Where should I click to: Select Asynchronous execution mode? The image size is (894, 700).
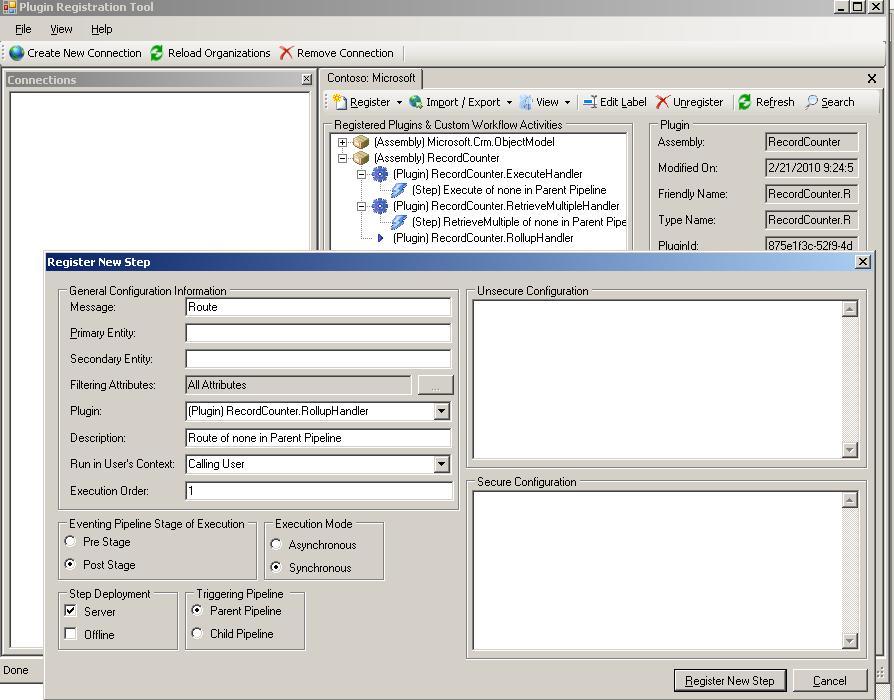(x=276, y=544)
